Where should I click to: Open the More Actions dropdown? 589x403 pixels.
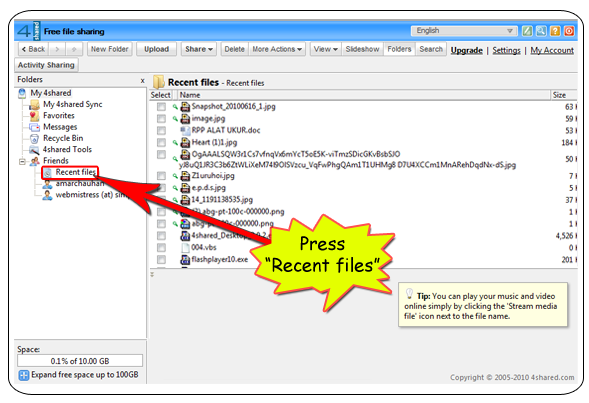[277, 49]
